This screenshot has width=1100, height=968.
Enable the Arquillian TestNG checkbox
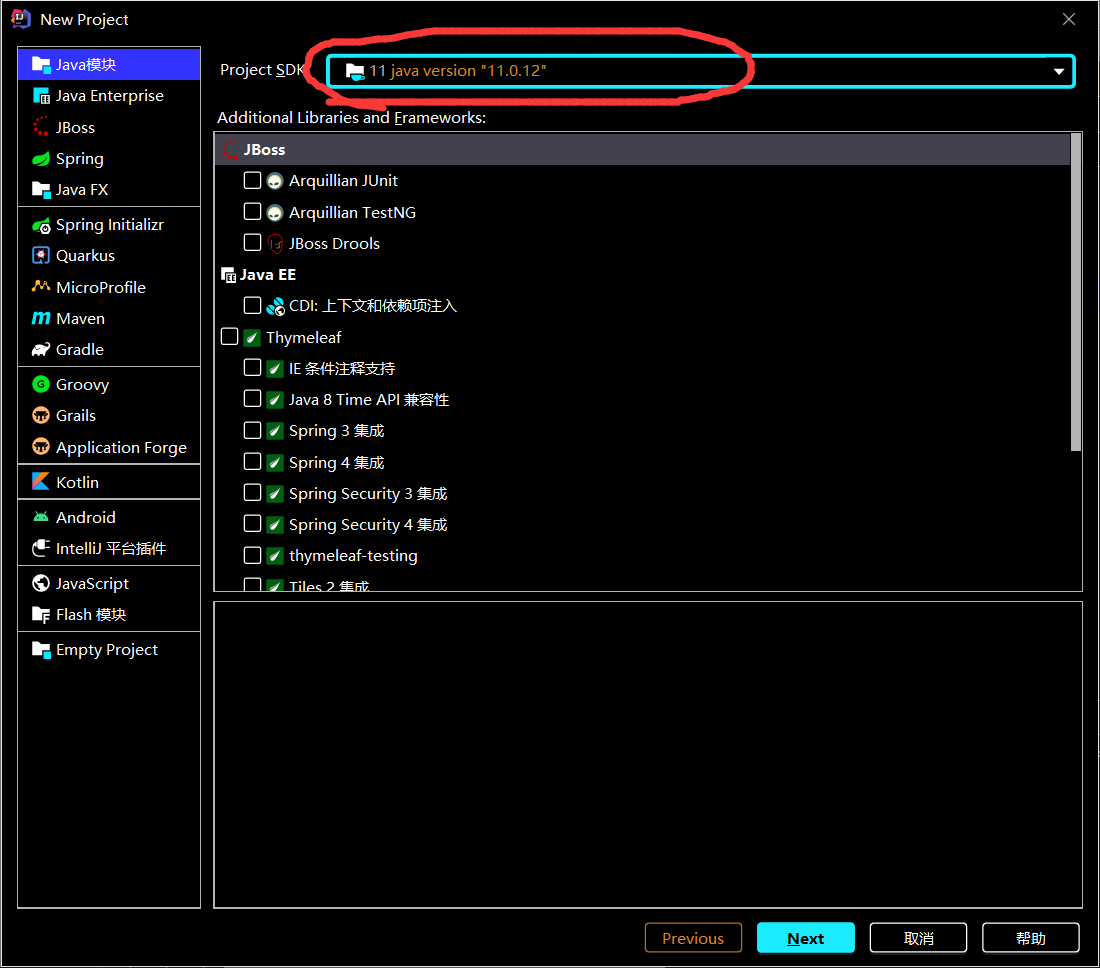(252, 211)
